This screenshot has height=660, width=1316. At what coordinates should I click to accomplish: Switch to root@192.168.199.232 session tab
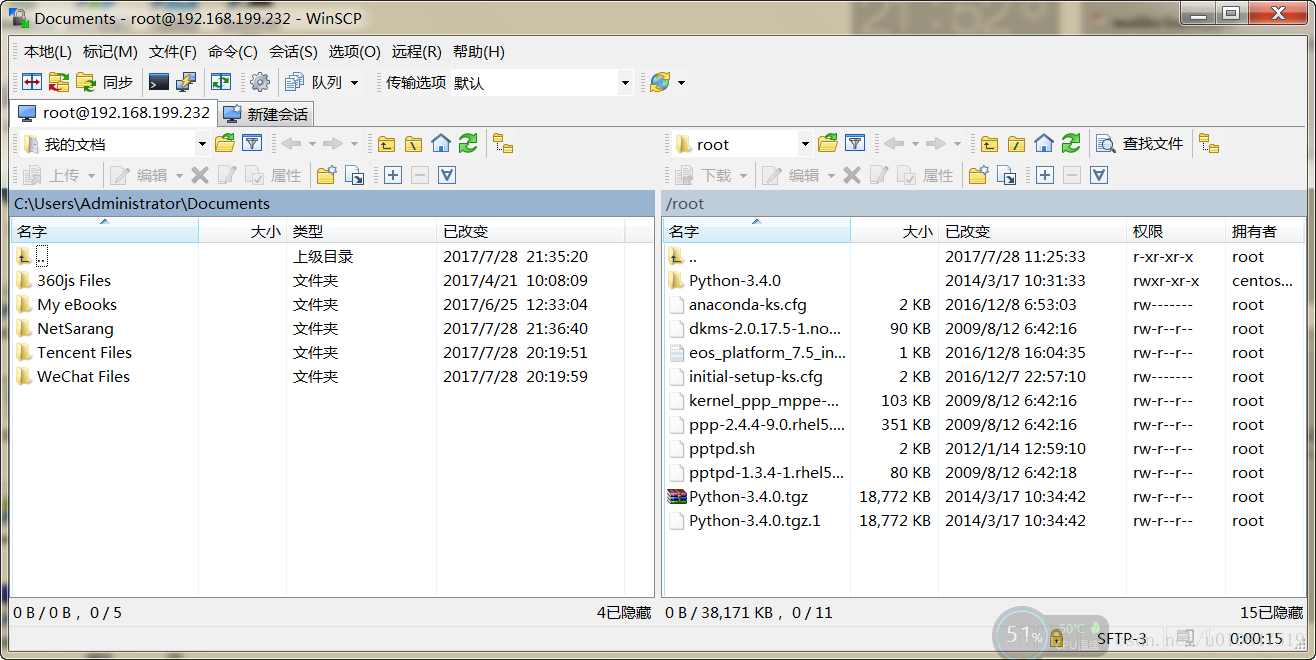[114, 113]
